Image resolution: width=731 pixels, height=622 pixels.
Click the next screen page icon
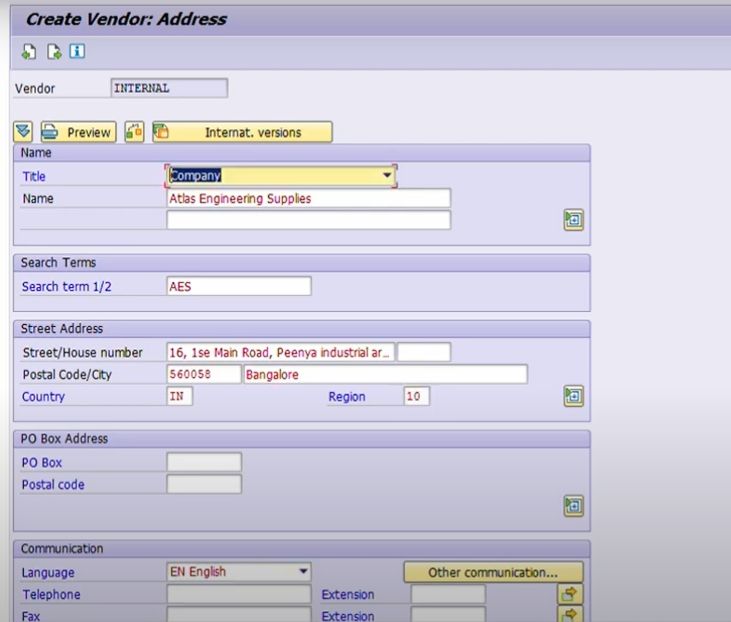[54, 52]
